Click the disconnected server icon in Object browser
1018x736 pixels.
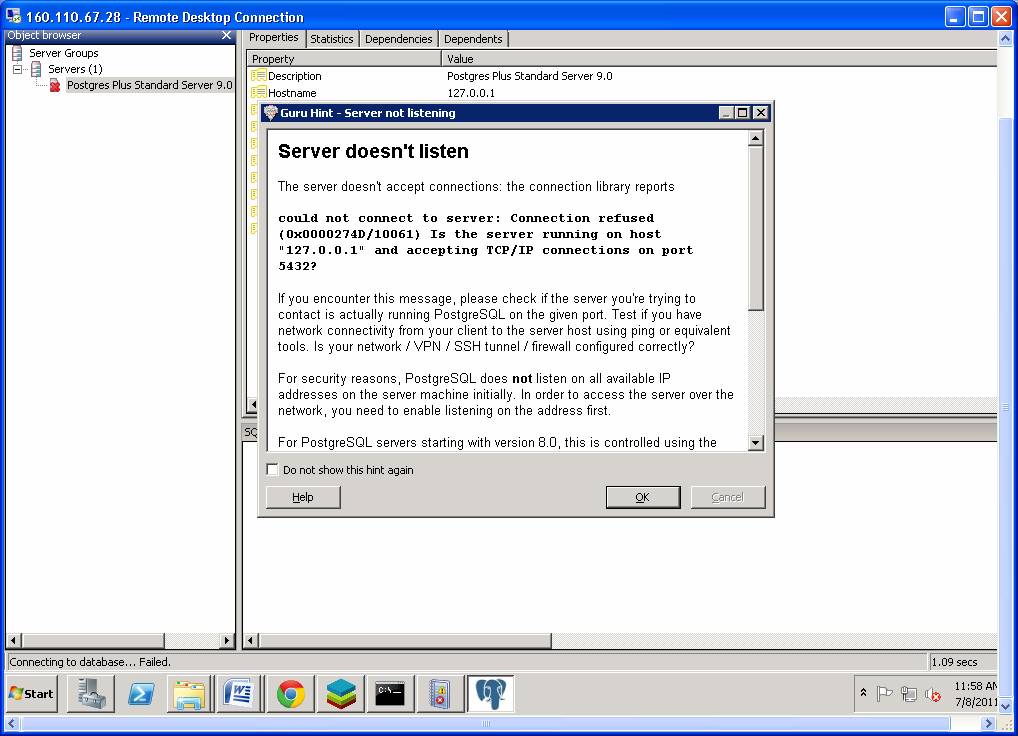coord(55,85)
